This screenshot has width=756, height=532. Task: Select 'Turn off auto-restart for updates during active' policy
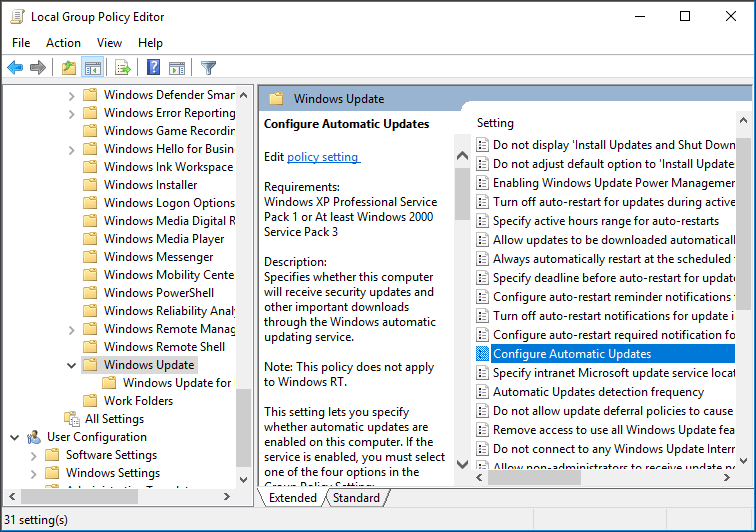[605, 202]
